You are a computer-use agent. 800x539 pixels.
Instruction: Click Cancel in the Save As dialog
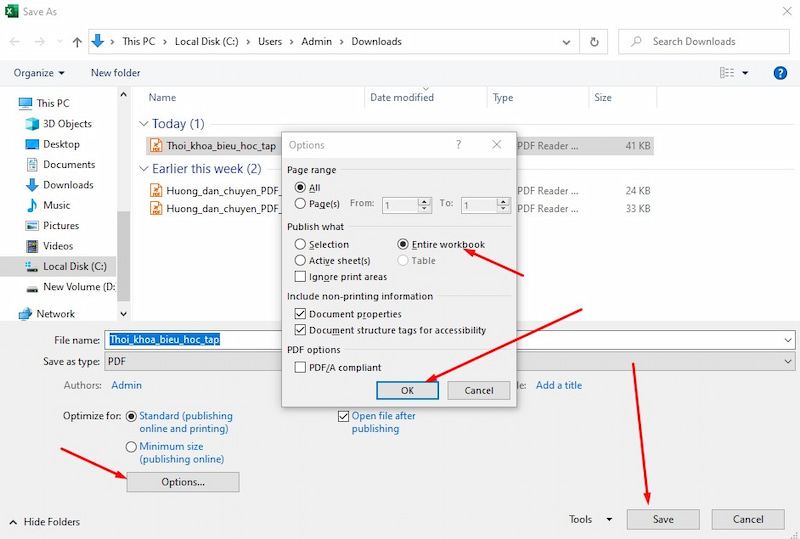[x=748, y=520]
